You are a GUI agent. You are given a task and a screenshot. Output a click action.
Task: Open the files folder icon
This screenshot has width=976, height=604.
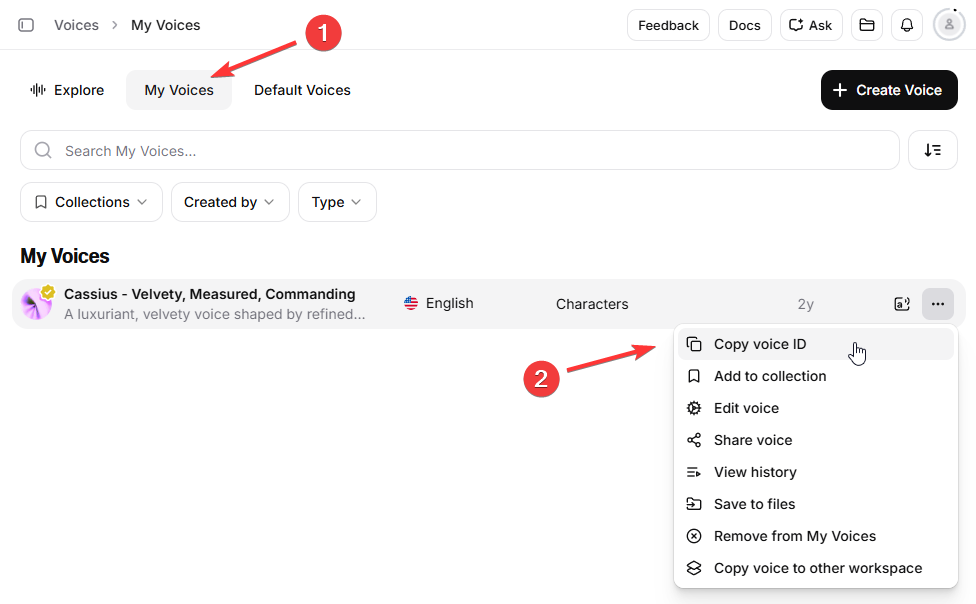click(x=866, y=25)
